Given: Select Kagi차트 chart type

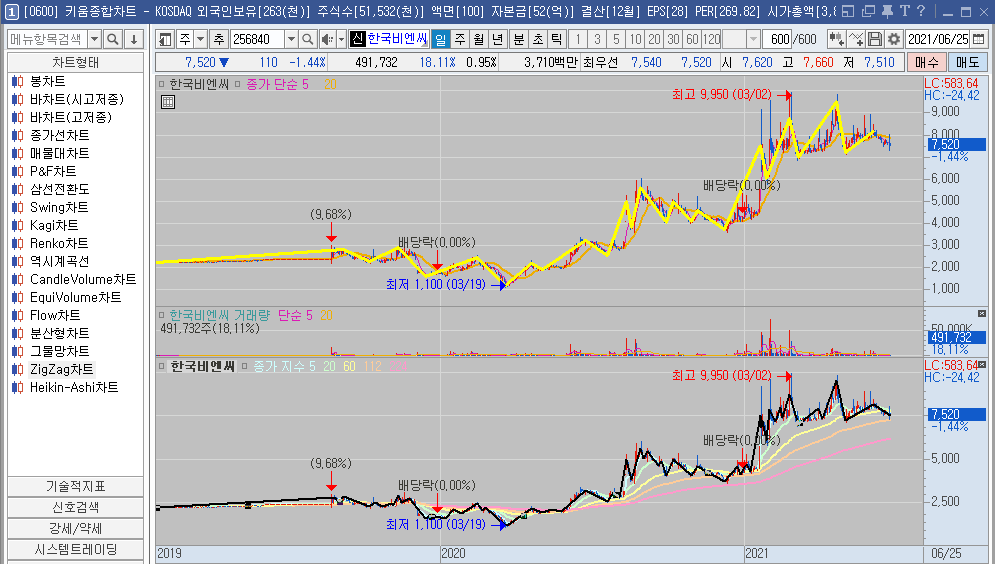Looking at the screenshot, I should coord(54,225).
